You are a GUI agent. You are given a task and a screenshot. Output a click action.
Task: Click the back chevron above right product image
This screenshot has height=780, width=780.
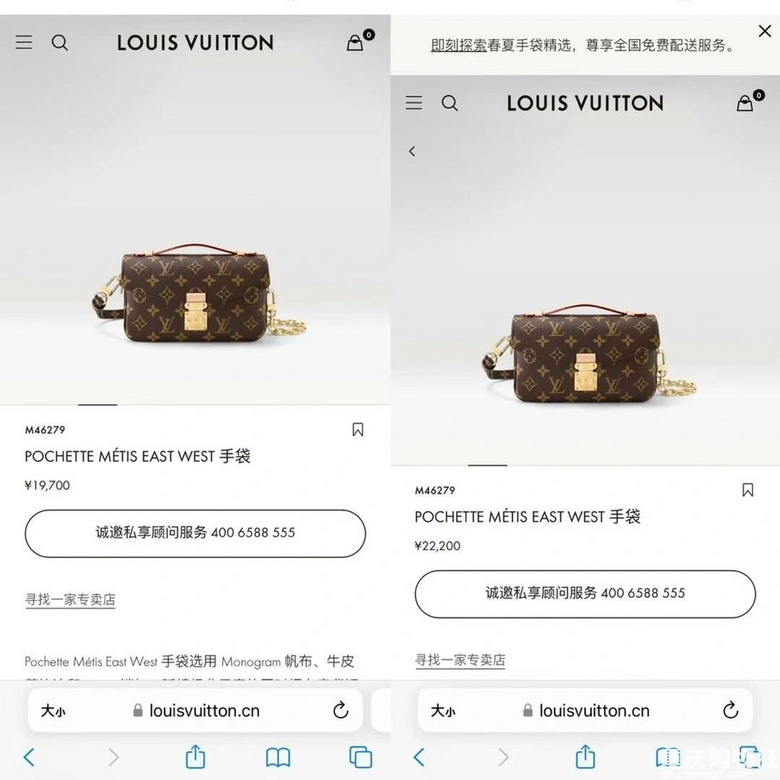pos(412,151)
